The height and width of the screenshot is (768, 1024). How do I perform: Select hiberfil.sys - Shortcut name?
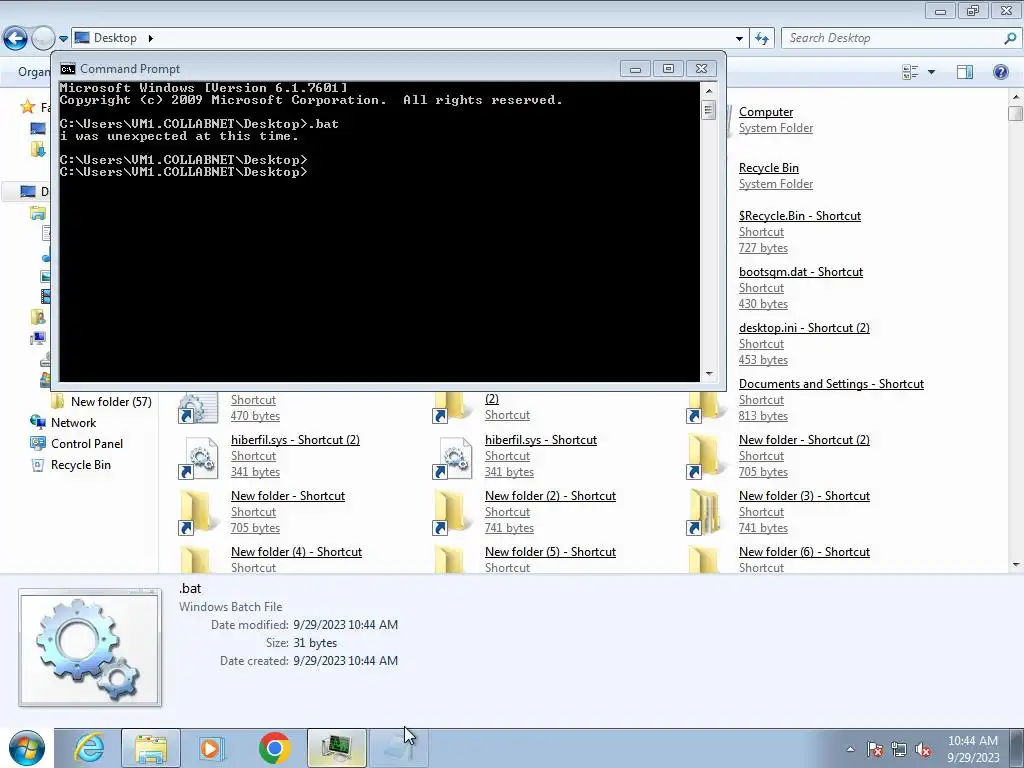[x=541, y=440]
